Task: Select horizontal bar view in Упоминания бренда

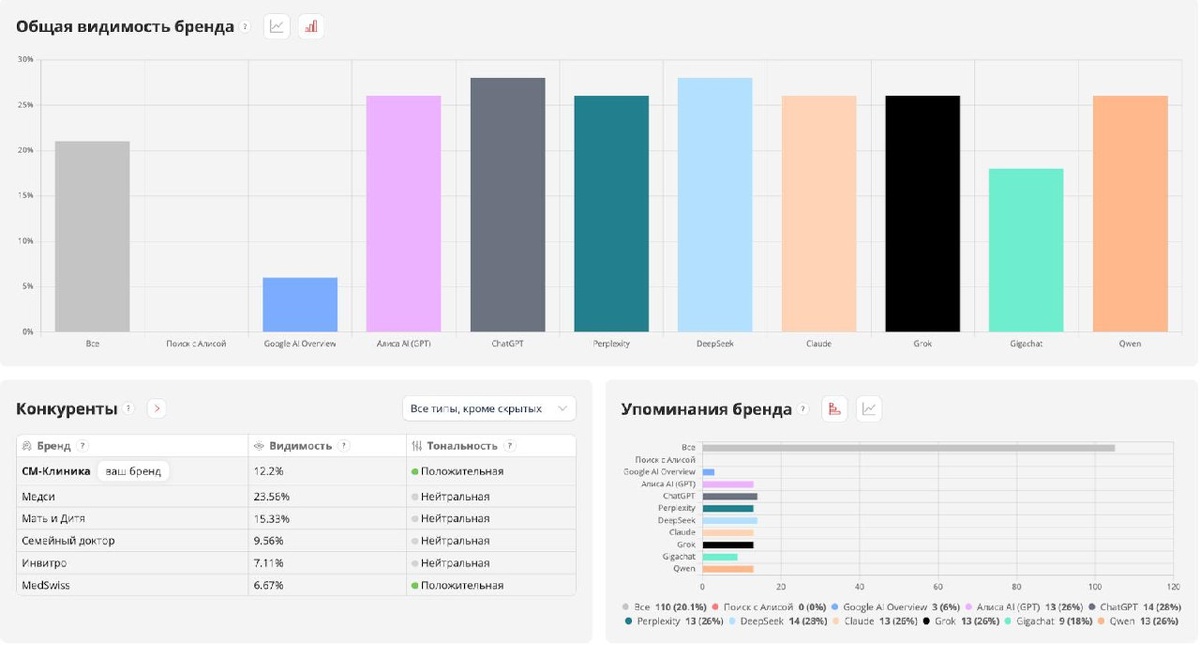Action: 835,408
